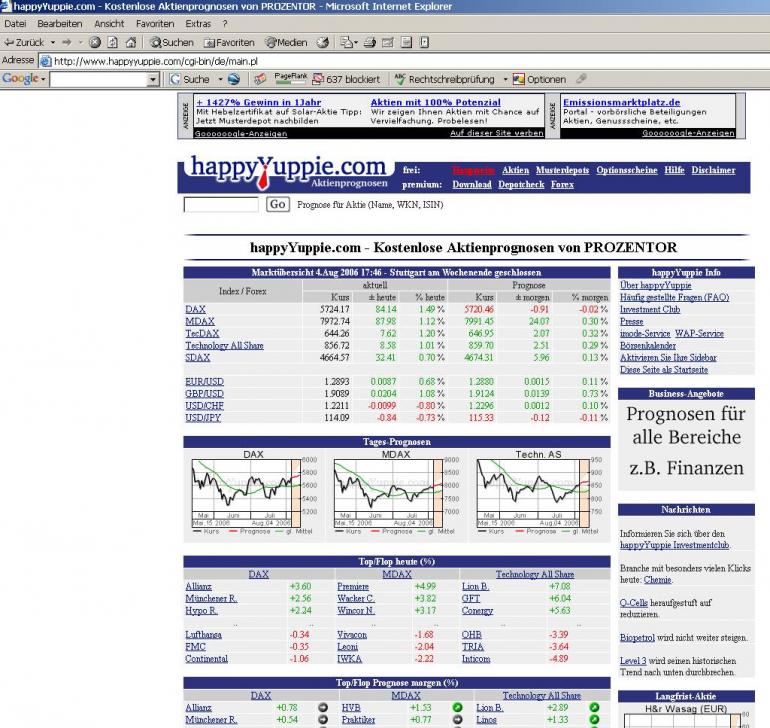Image resolution: width=770 pixels, height=728 pixels.
Task: Open the Bearbeiten menu
Action: click(60, 24)
